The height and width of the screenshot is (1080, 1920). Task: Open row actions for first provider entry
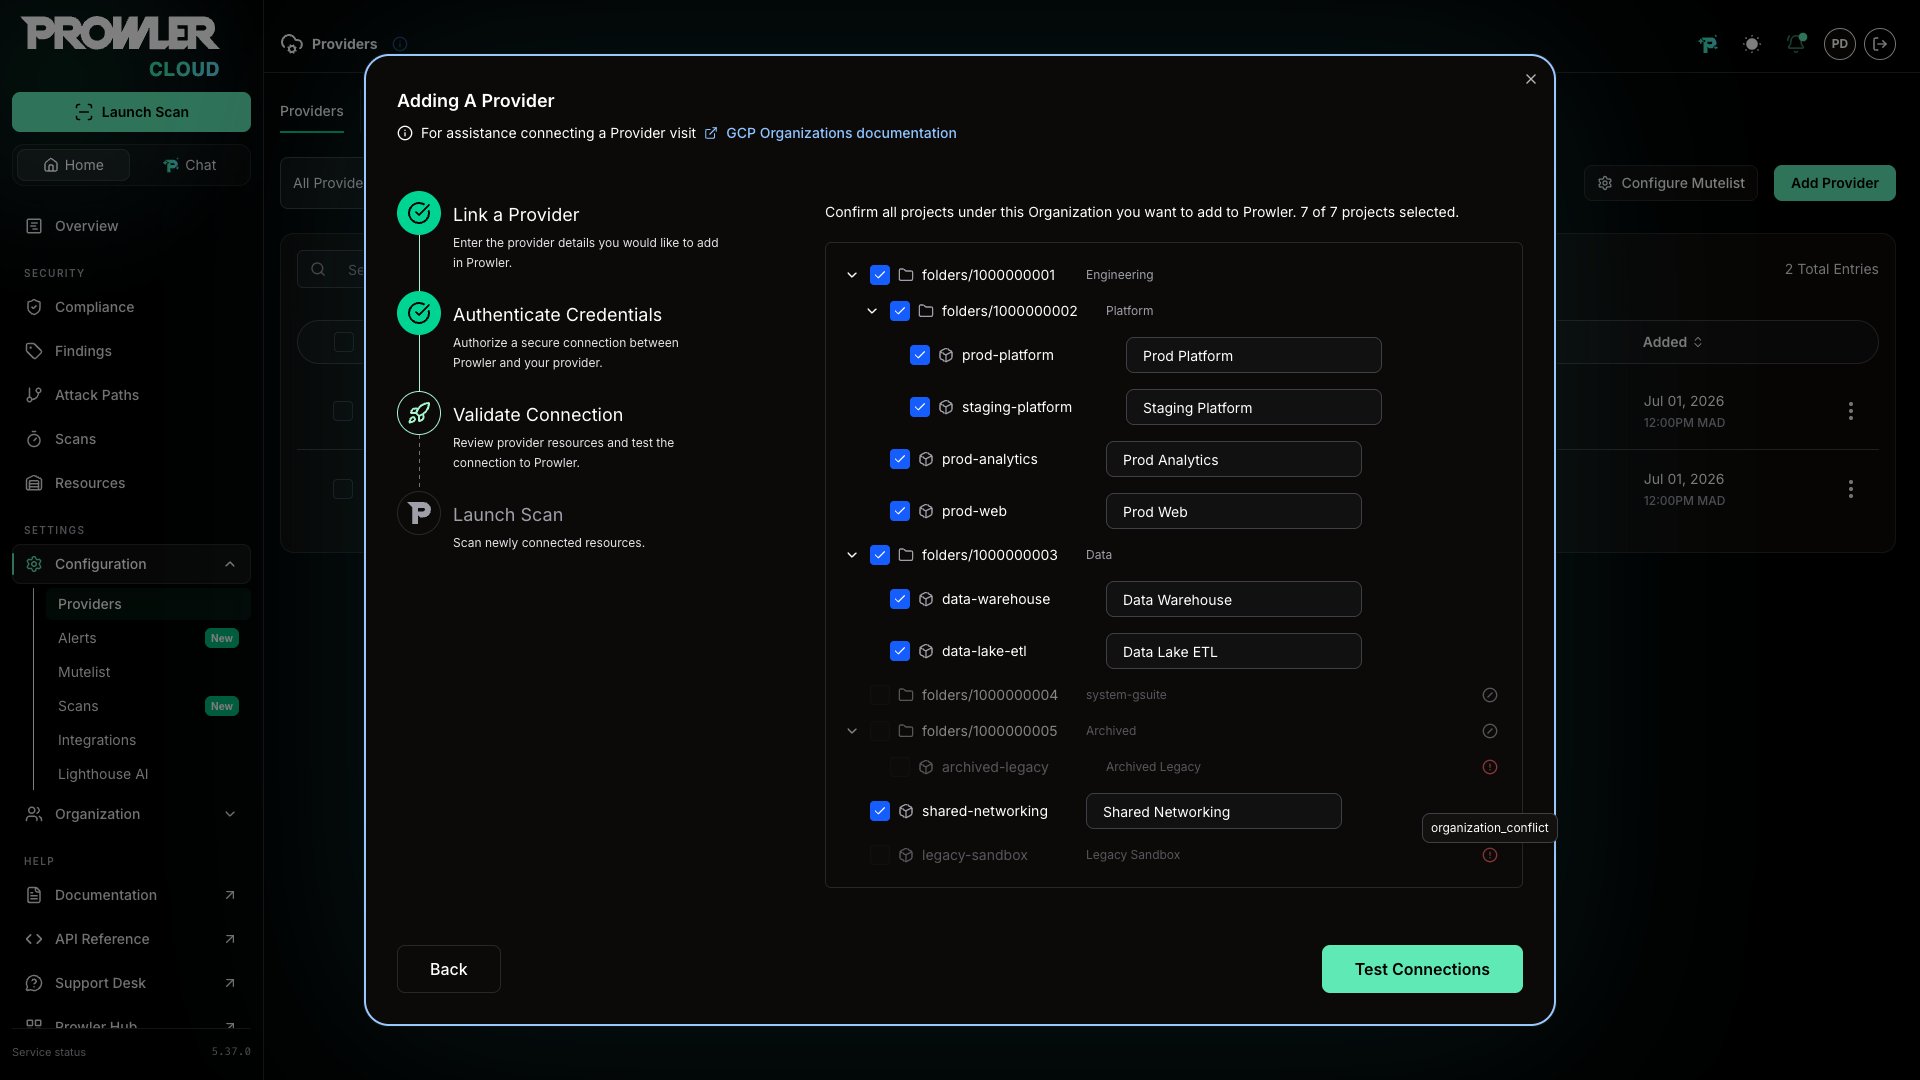pos(1850,411)
